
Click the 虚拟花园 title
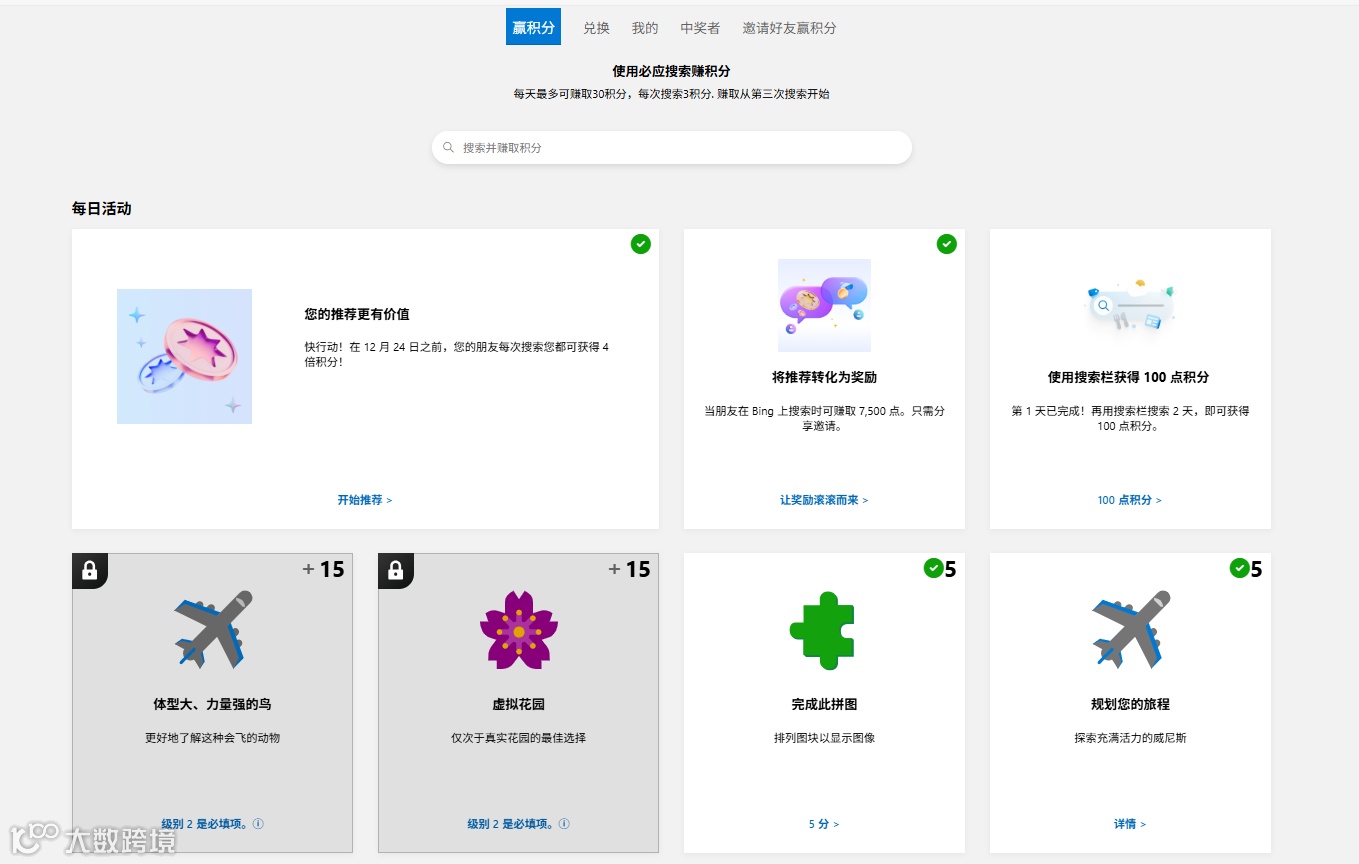click(518, 704)
